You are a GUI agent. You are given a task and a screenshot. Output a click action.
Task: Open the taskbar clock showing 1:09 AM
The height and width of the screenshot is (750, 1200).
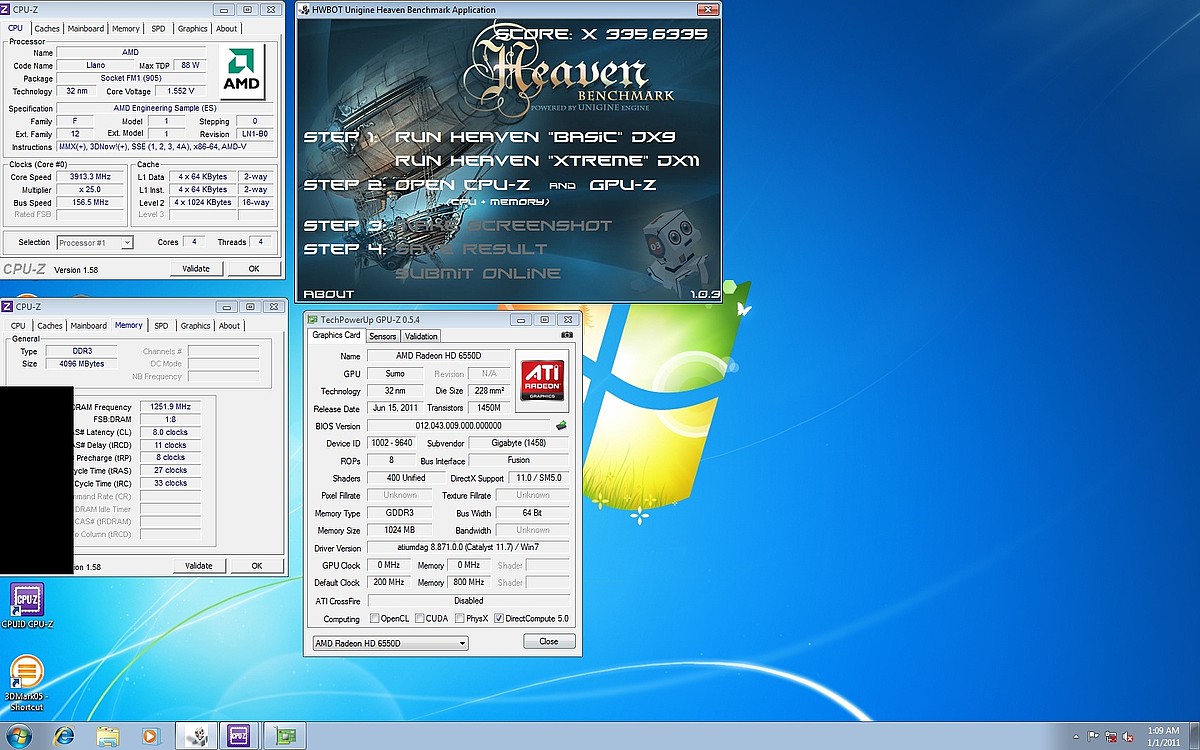pyautogui.click(x=1163, y=736)
